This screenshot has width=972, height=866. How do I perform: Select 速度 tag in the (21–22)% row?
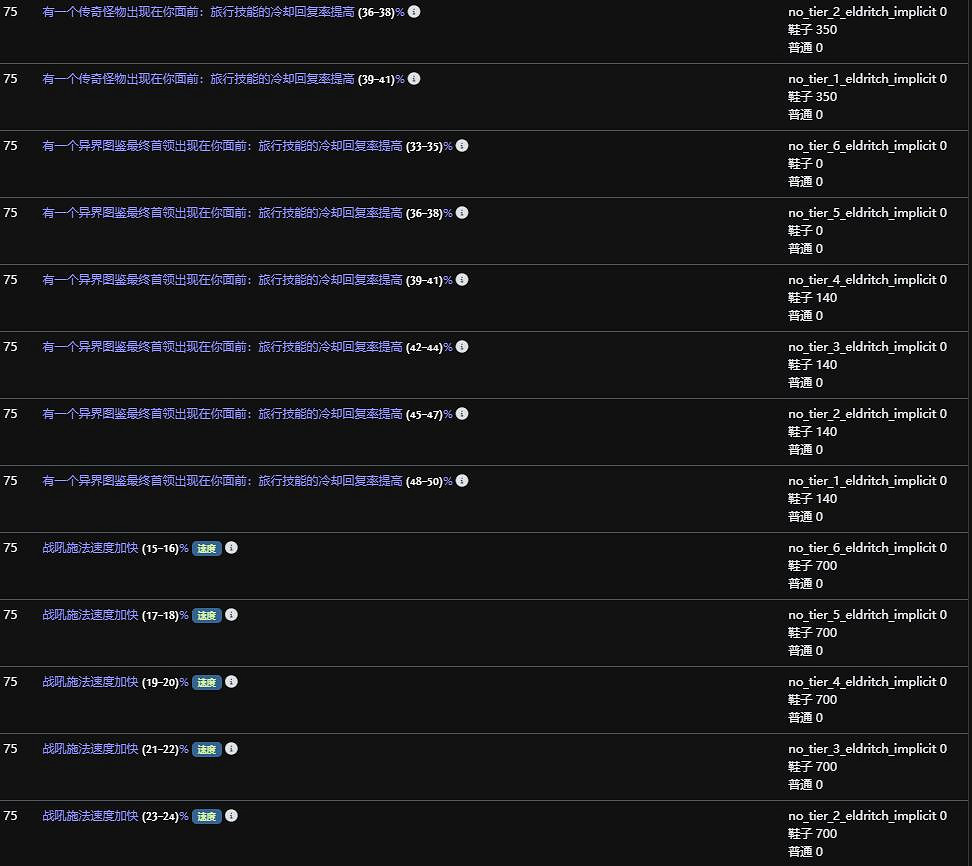coord(206,750)
